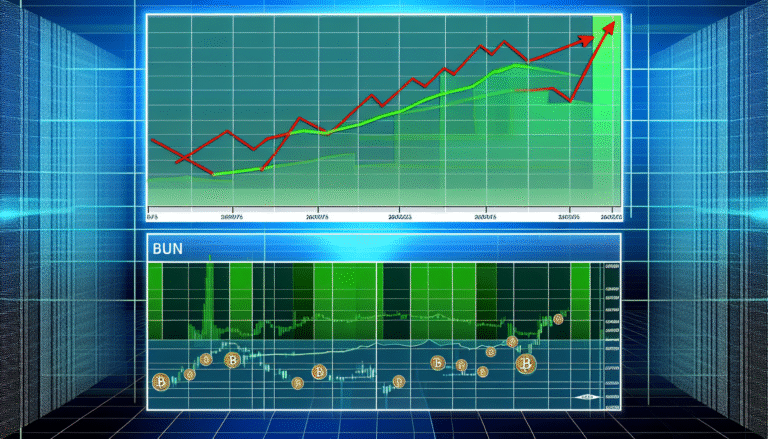Click the Bitcoin coin at far left edge
768x439 pixels.
point(158,382)
